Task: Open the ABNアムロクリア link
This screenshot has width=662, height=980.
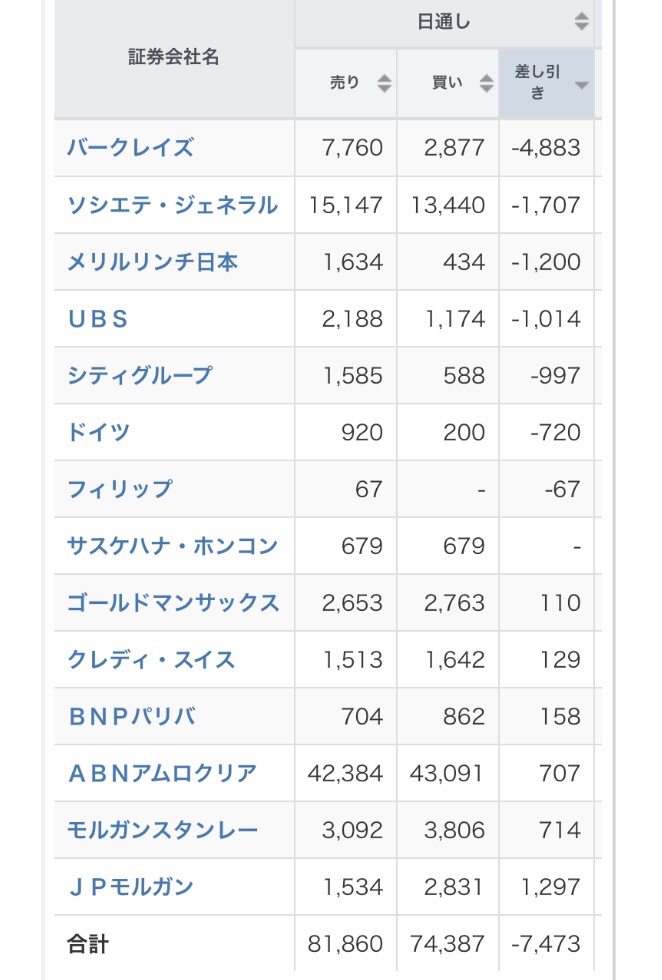Action: pos(162,774)
